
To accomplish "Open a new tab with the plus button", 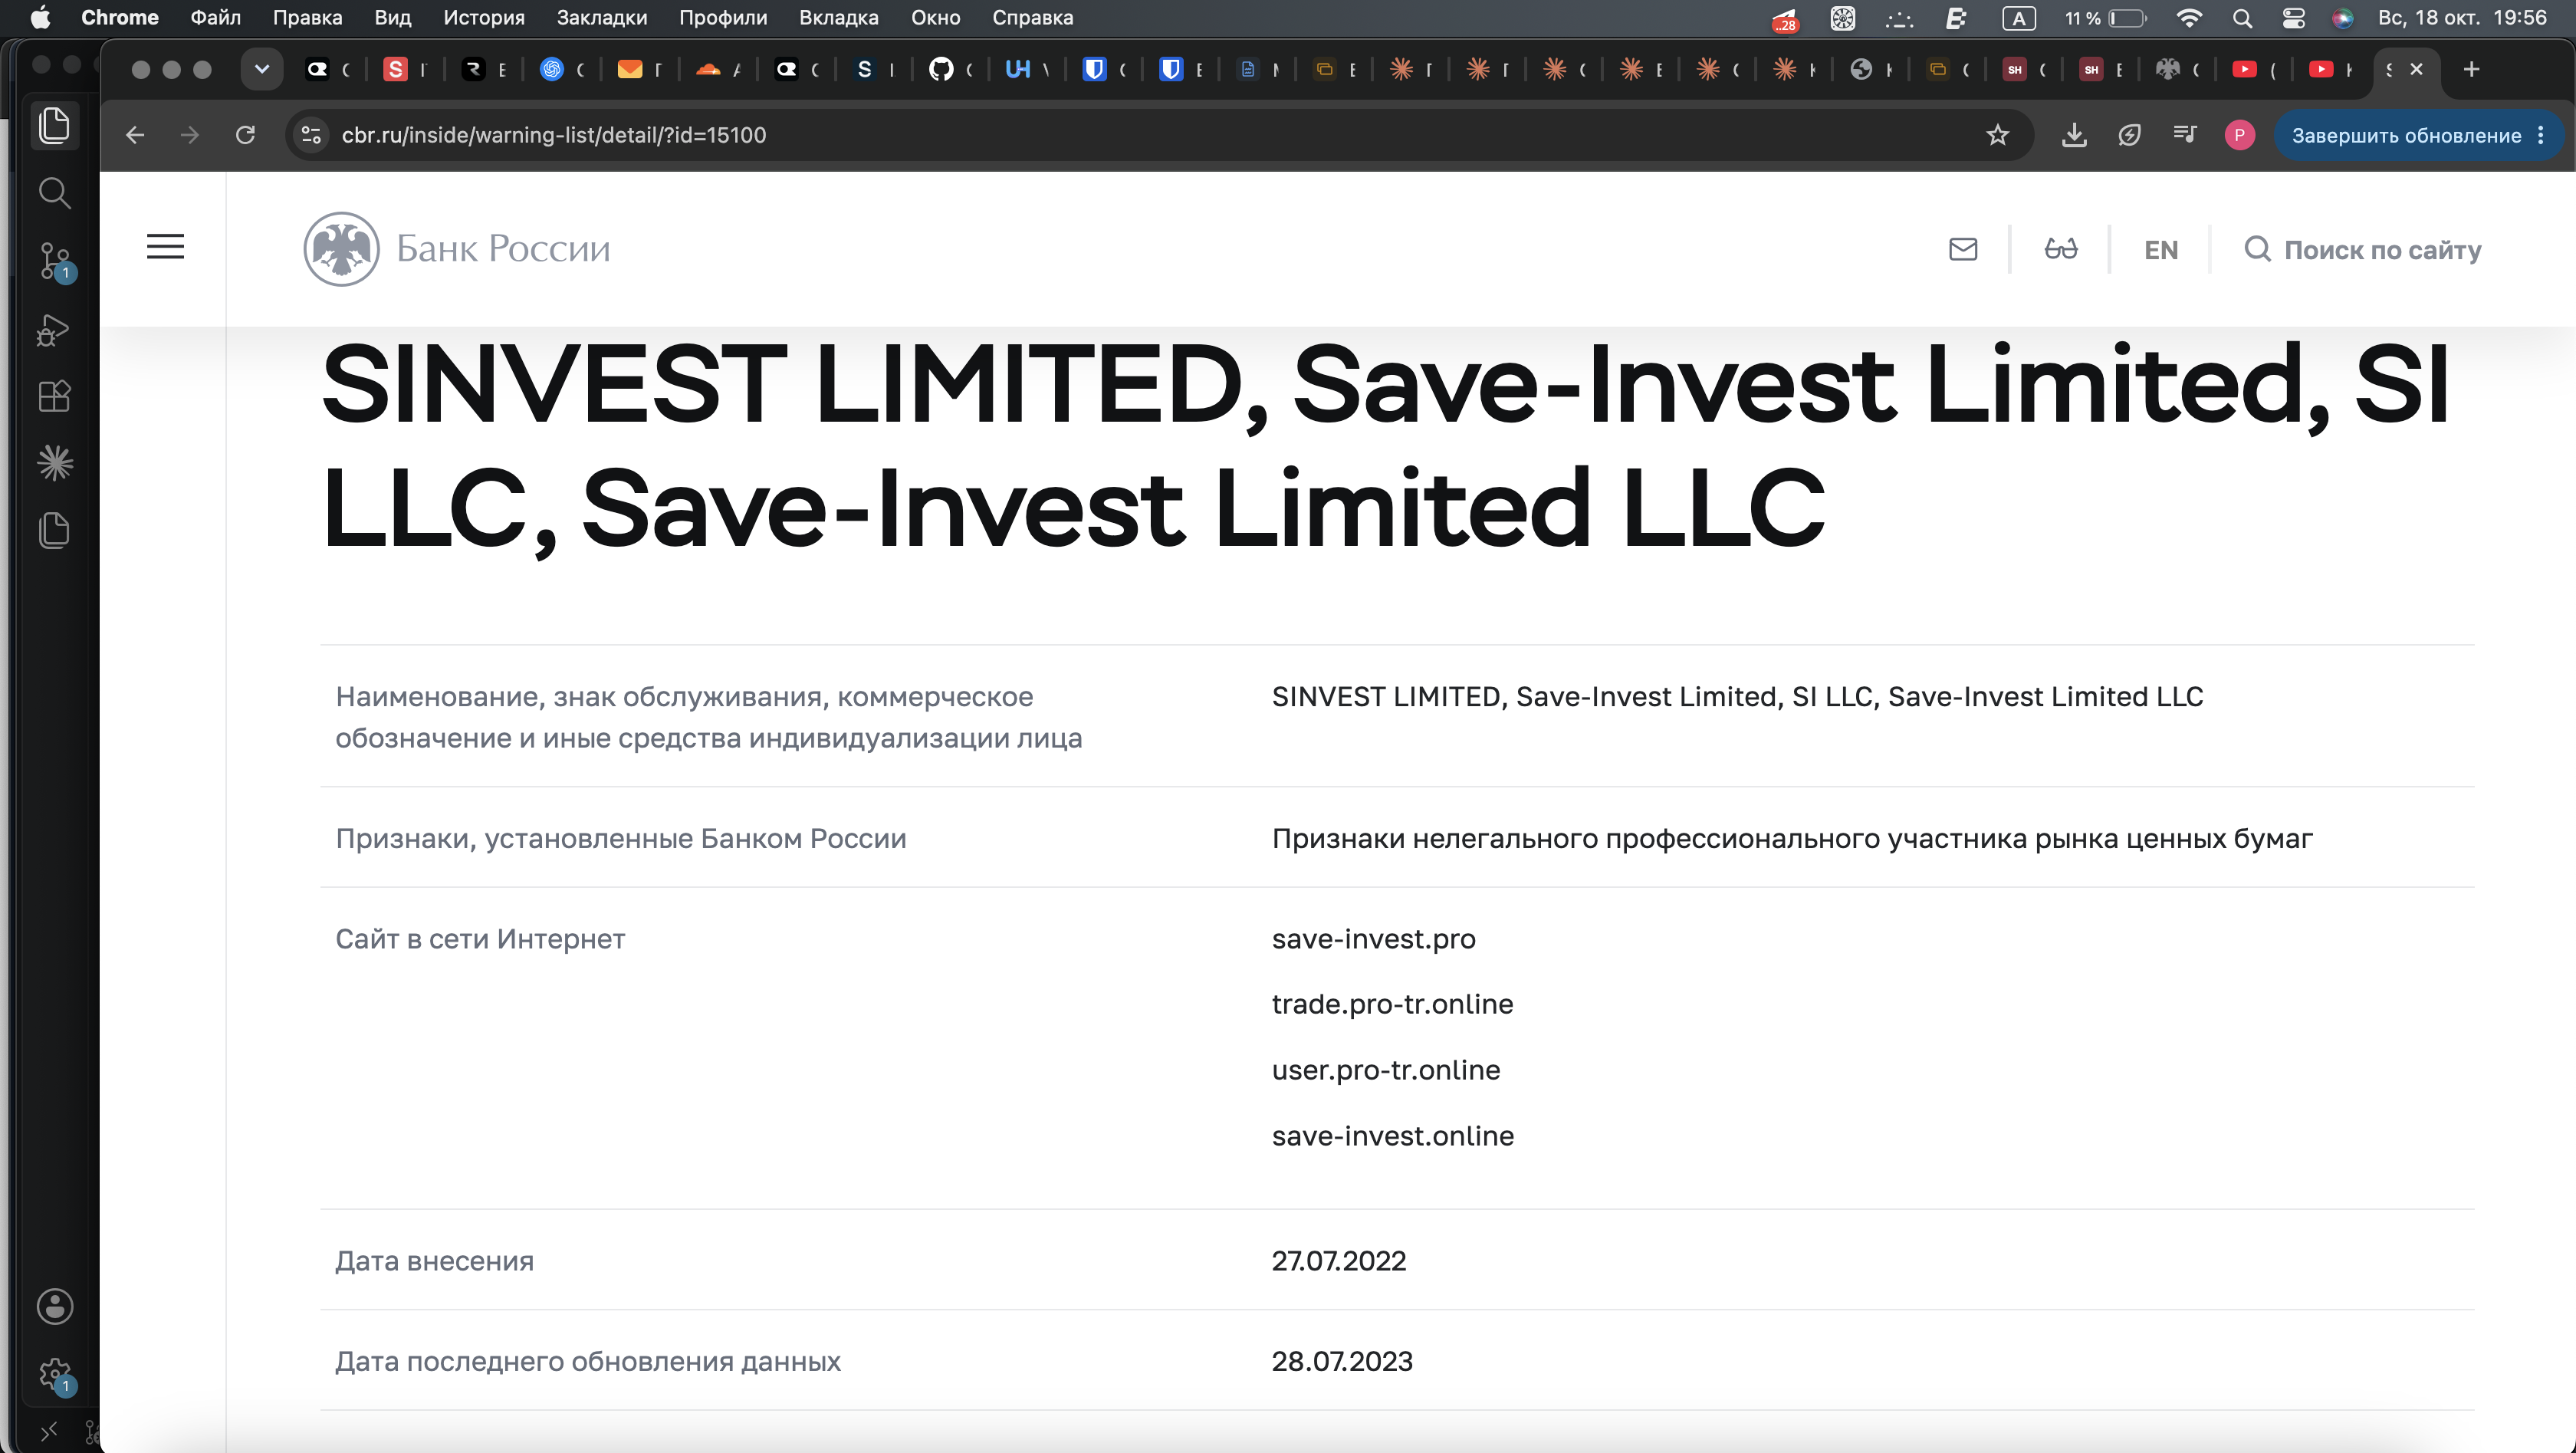I will pos(2471,69).
